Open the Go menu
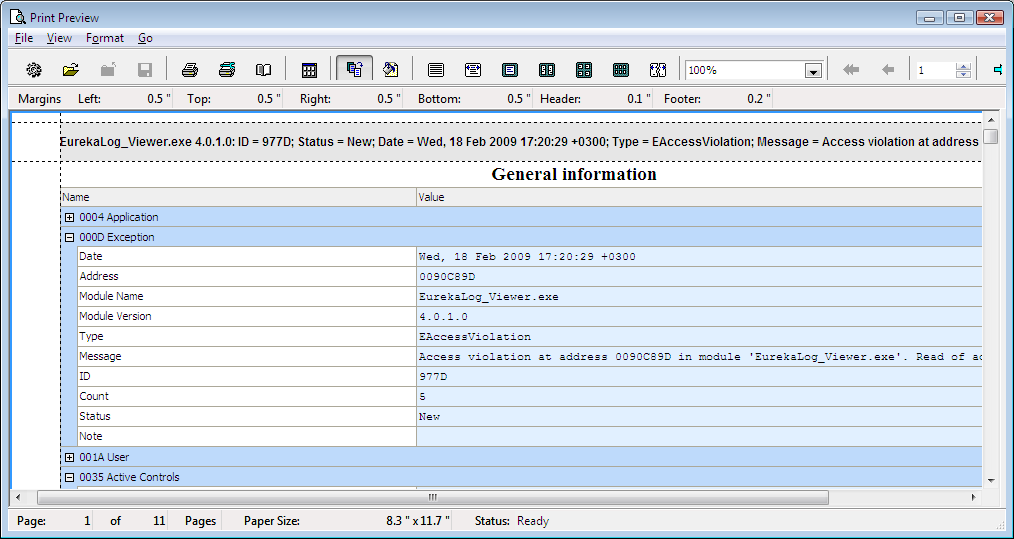The height and width of the screenshot is (539, 1014). coord(146,38)
